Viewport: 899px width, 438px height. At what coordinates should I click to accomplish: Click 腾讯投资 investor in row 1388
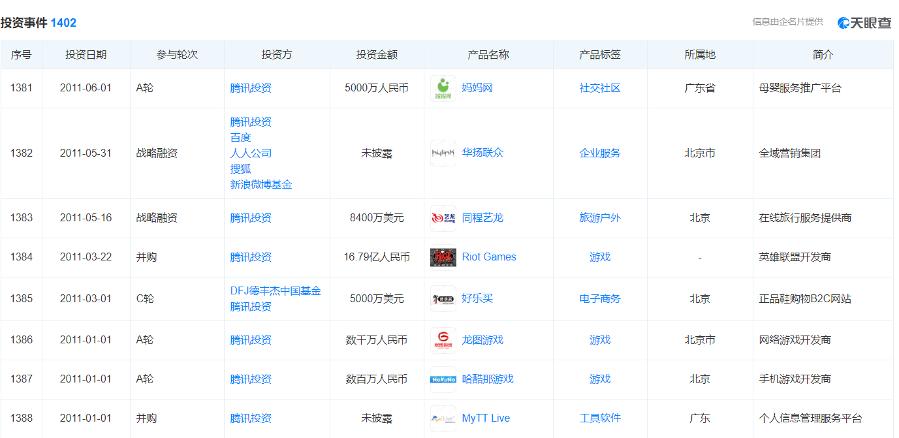251,419
